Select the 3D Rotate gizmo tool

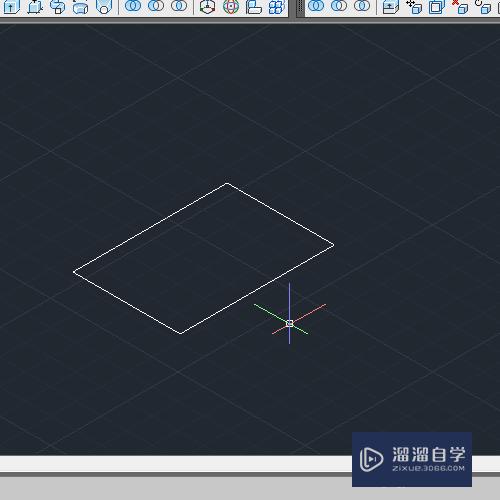click(231, 7)
